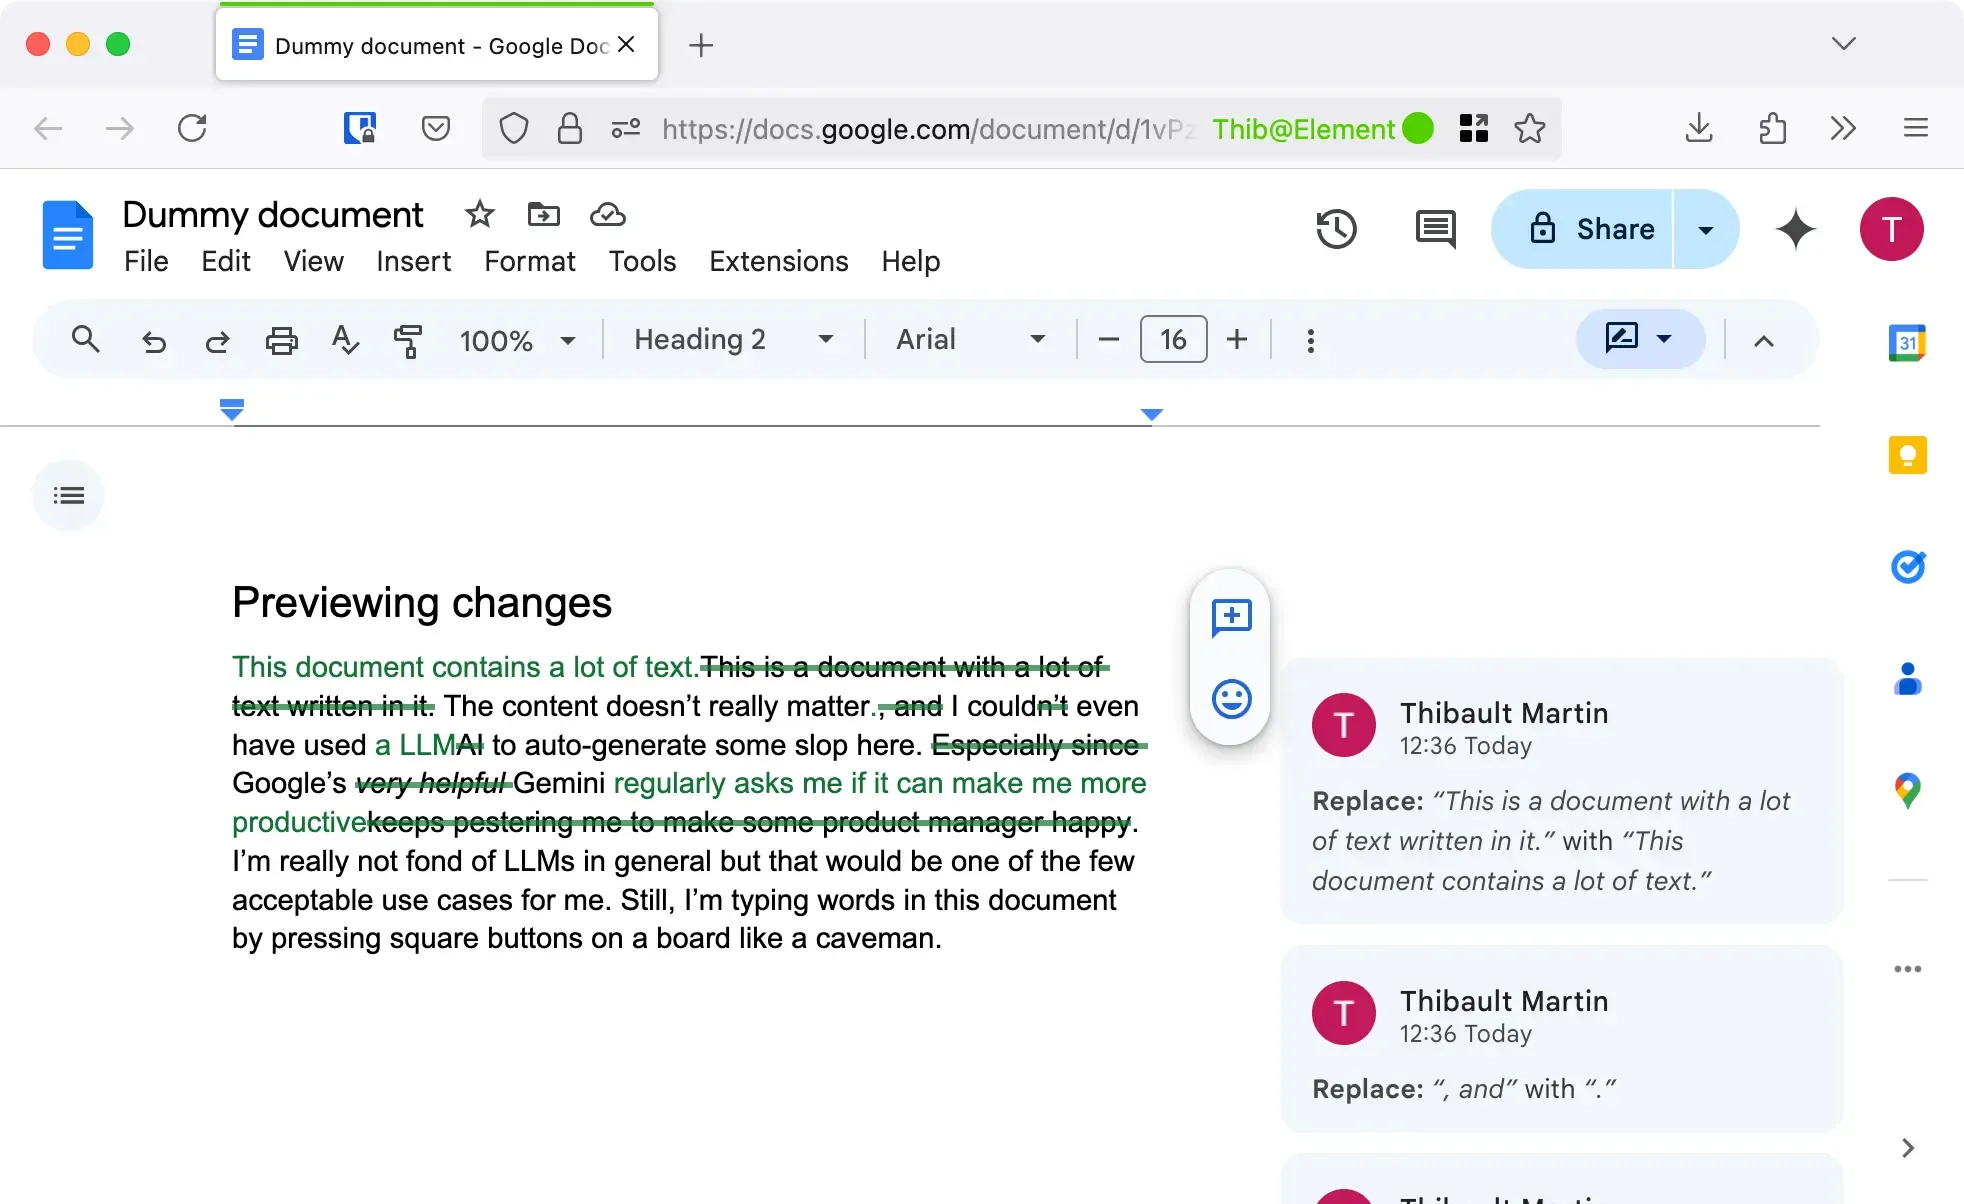Click the Thib@Element container label in address bar
The width and height of the screenshot is (1964, 1204).
1303,129
